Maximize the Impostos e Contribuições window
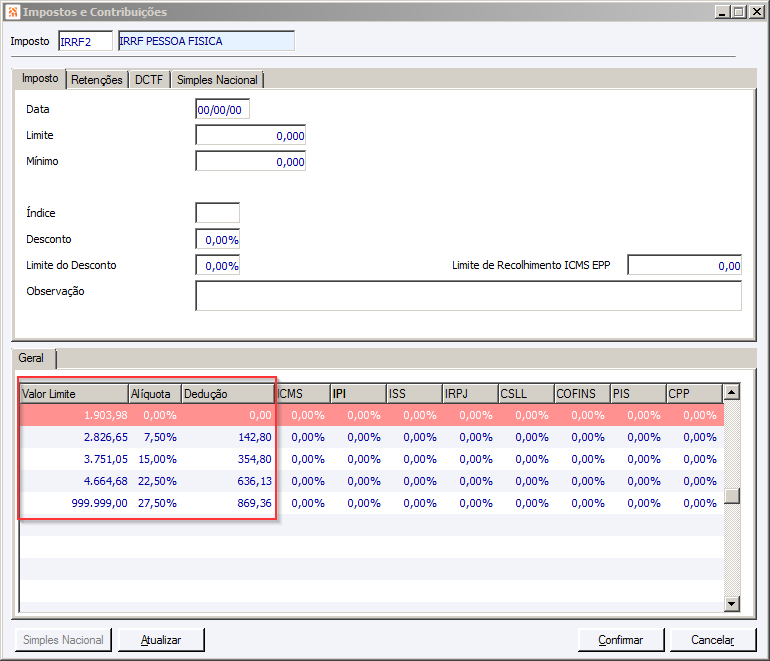This screenshot has width=770, height=661. pos(739,12)
